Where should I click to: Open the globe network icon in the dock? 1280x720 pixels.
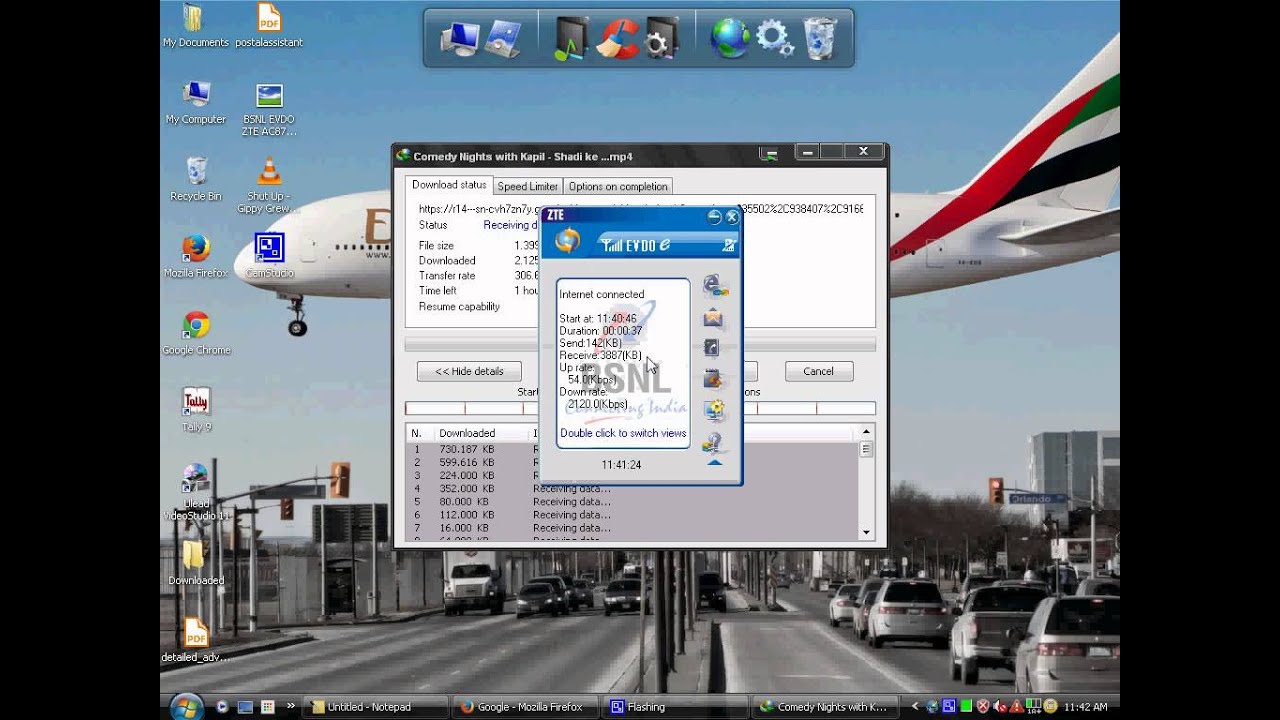729,38
